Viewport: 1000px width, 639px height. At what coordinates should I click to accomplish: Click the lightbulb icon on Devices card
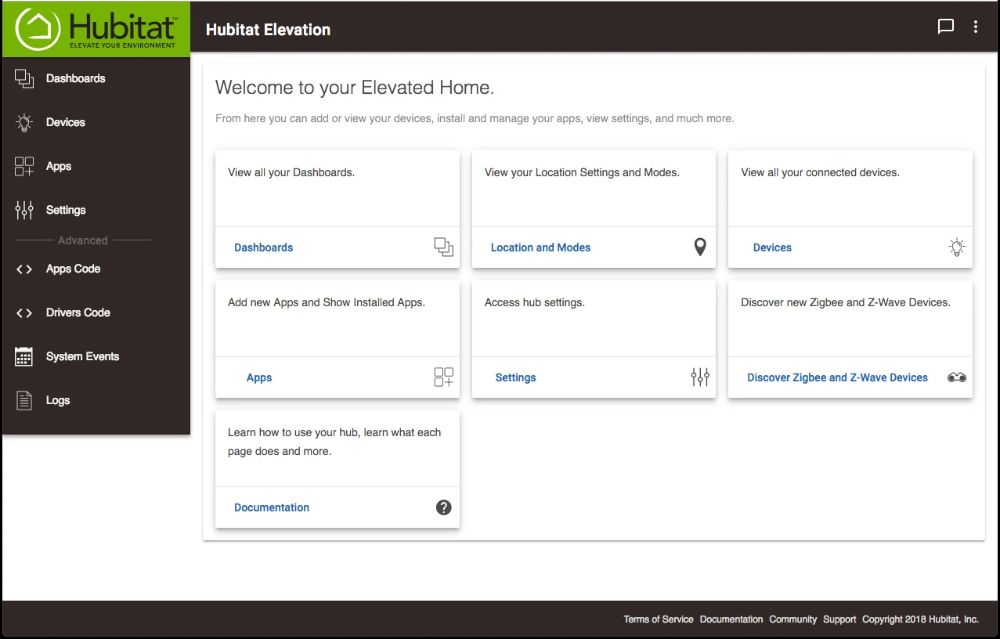click(x=957, y=247)
